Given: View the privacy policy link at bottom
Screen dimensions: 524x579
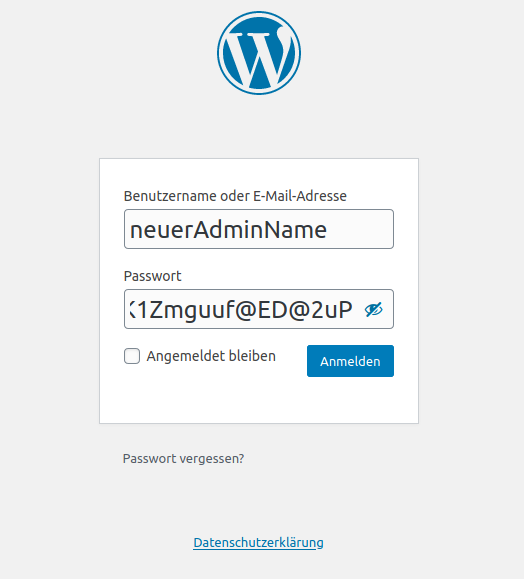Looking at the screenshot, I should [x=258, y=542].
